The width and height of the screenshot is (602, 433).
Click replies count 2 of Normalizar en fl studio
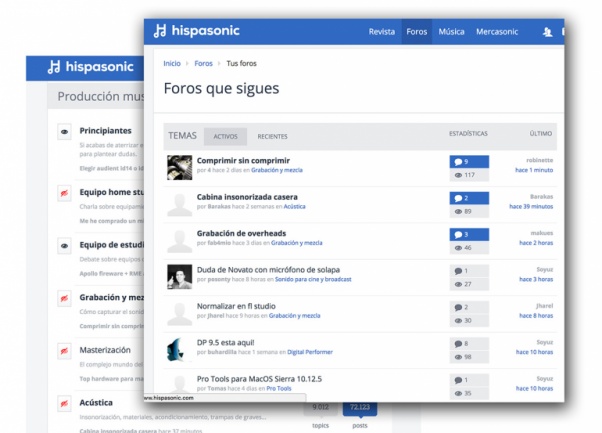(469, 307)
